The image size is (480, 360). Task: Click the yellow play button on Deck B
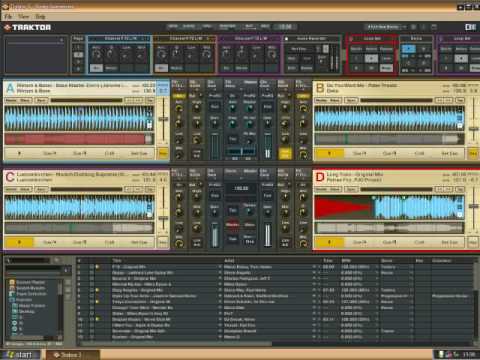pyautogui.click(x=329, y=153)
